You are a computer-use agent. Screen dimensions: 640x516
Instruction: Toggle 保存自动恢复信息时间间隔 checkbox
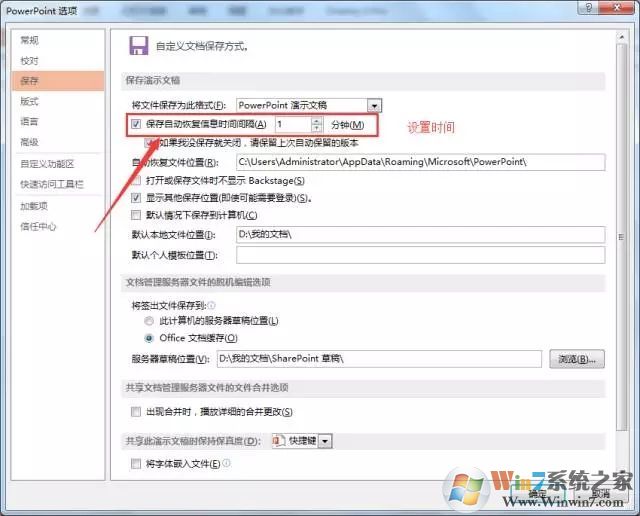pos(136,124)
